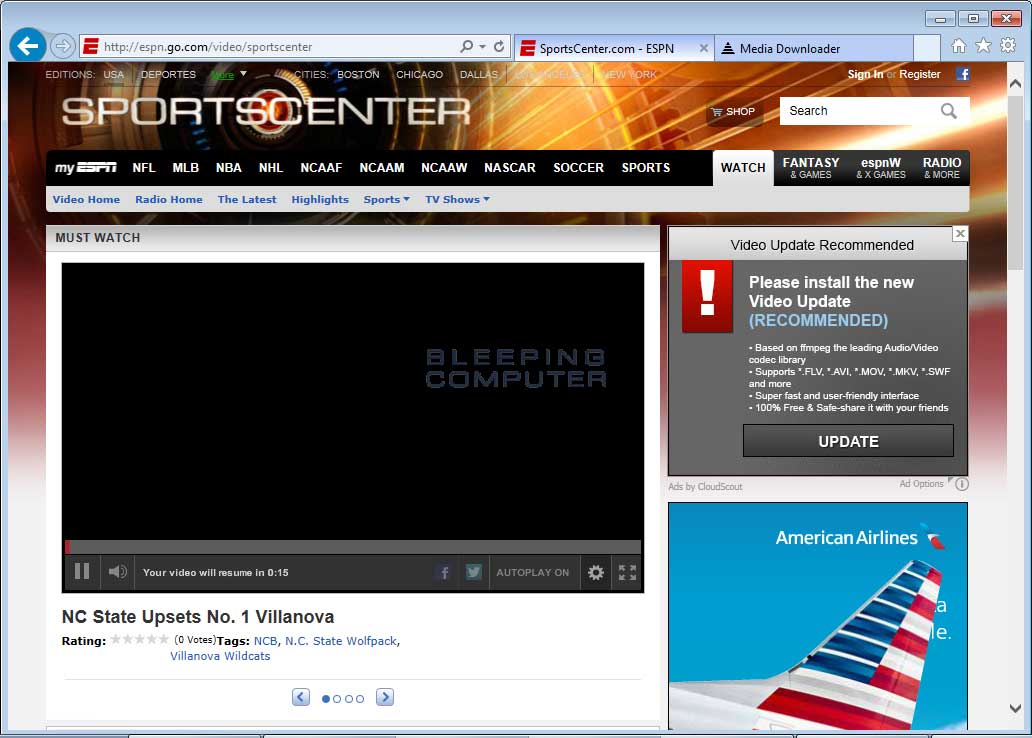Open browser home page icon
This screenshot has width=1032, height=738.
[958, 46]
